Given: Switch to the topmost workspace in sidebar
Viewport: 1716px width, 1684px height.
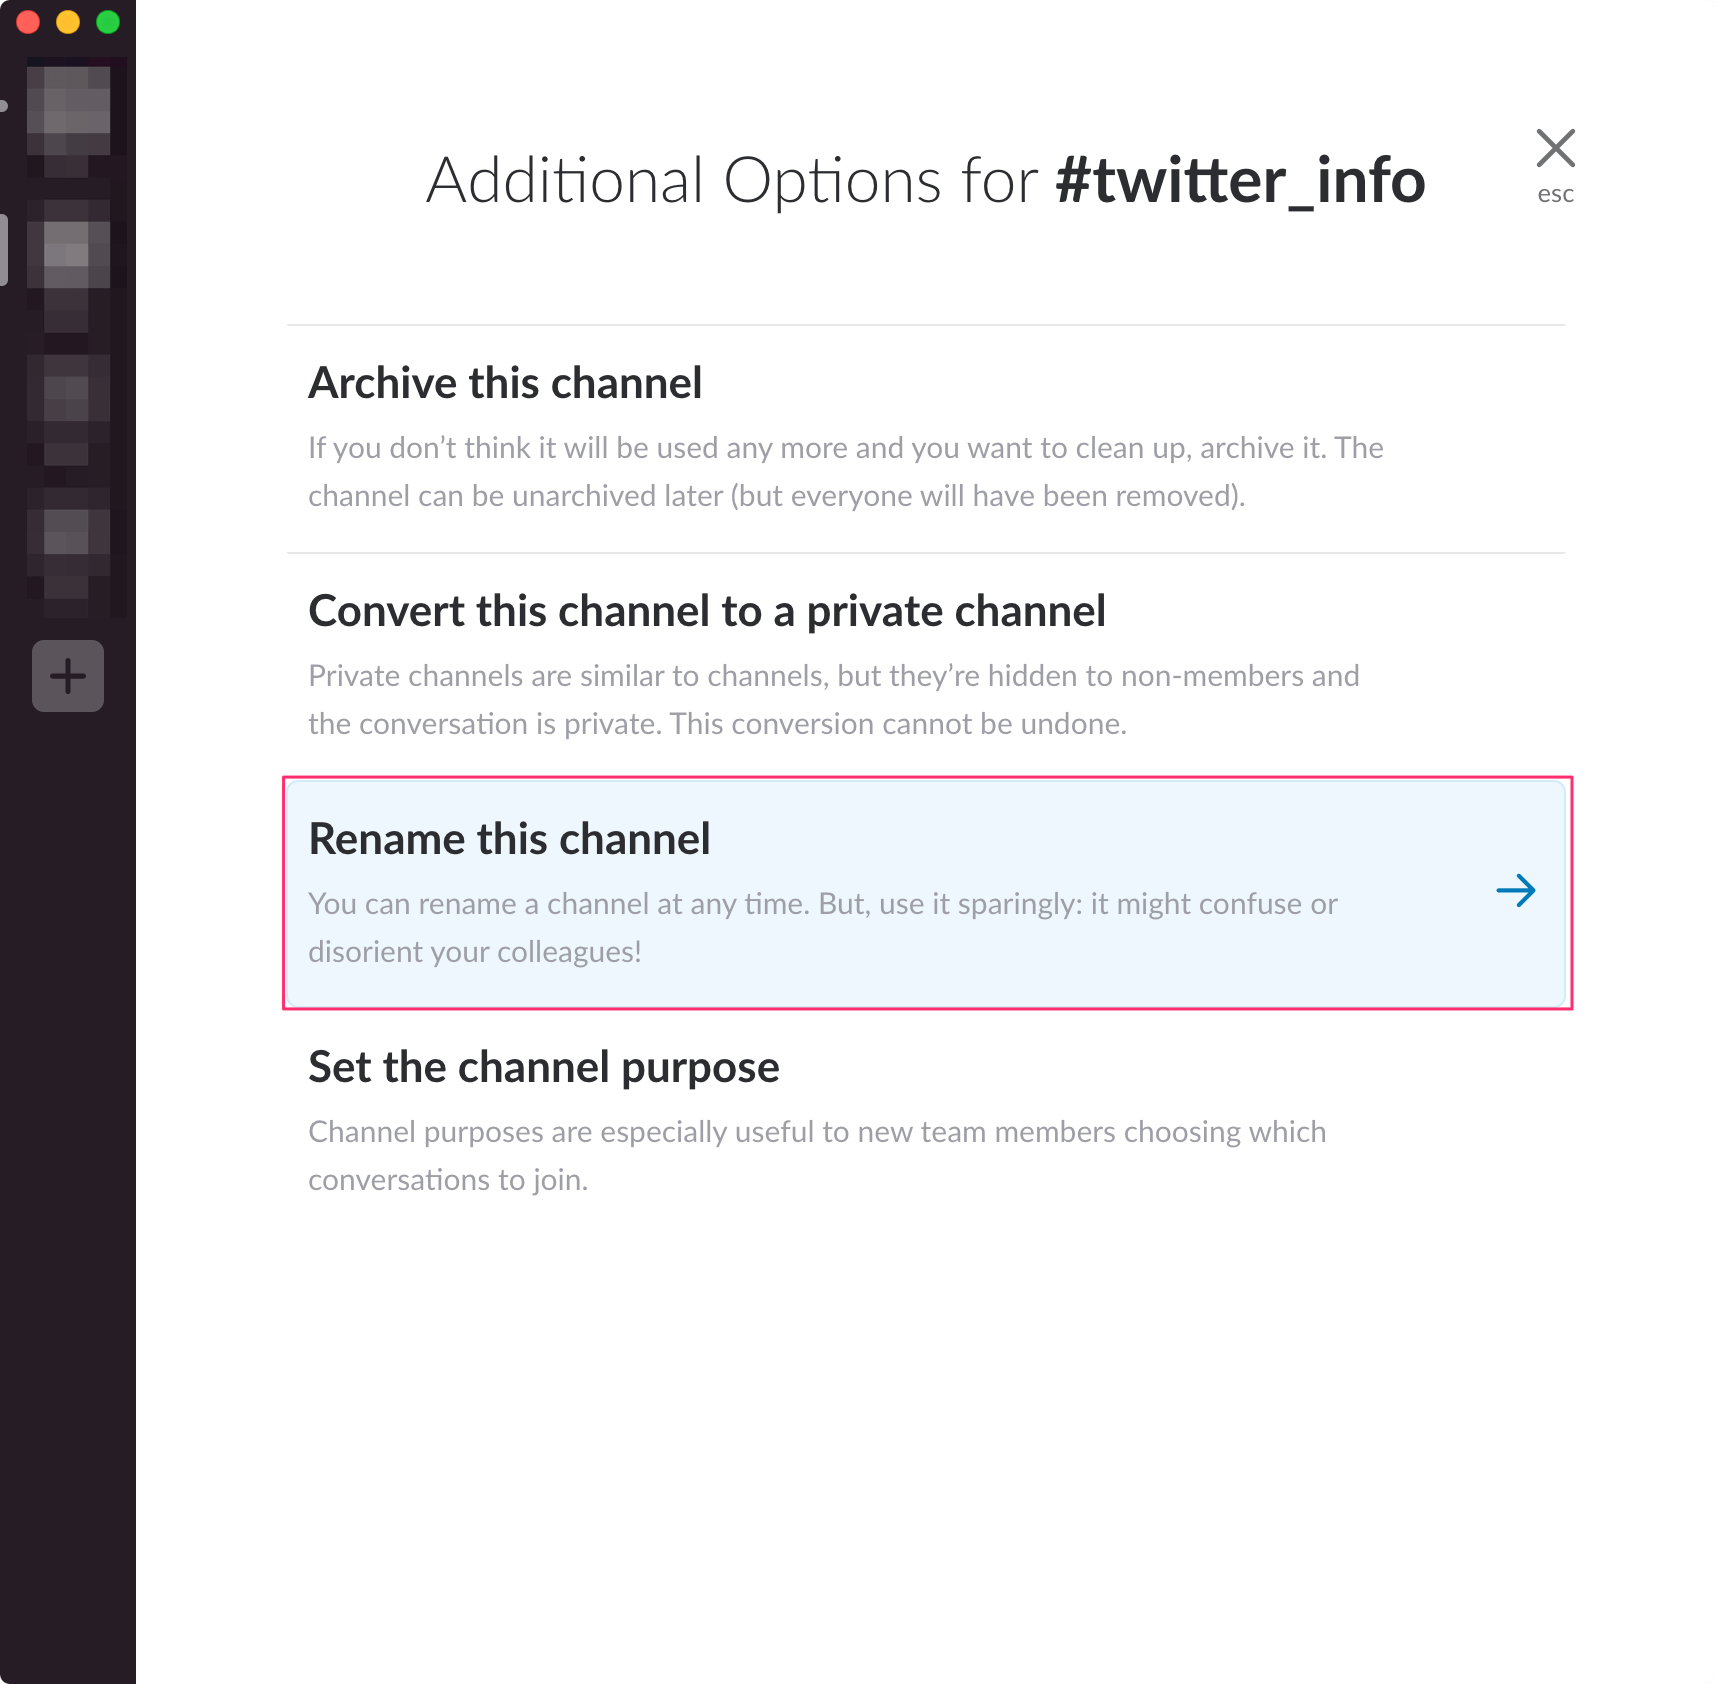Looking at the screenshot, I should tap(68, 110).
